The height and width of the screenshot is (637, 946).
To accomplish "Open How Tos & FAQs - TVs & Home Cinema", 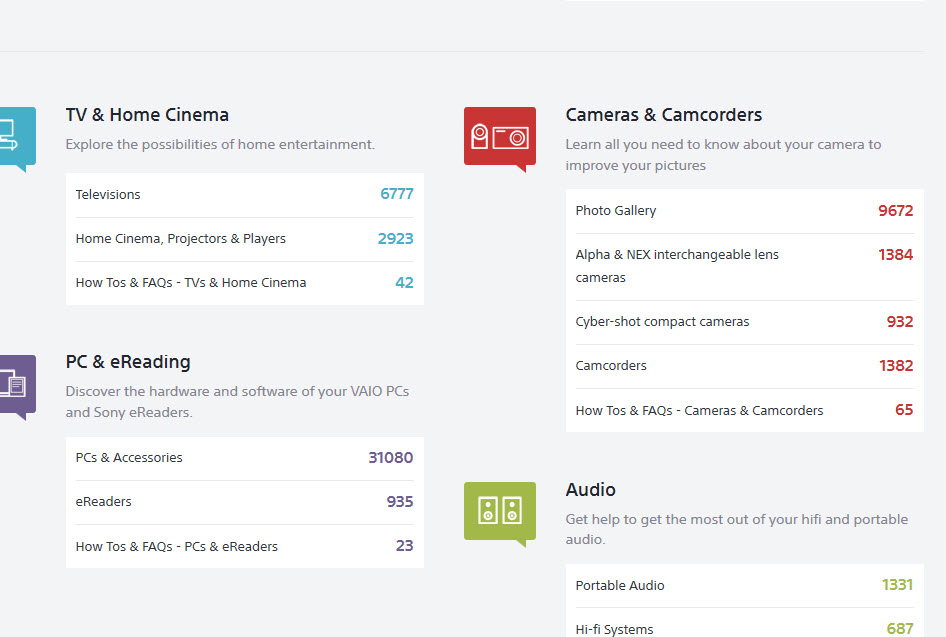I will click(x=191, y=283).
